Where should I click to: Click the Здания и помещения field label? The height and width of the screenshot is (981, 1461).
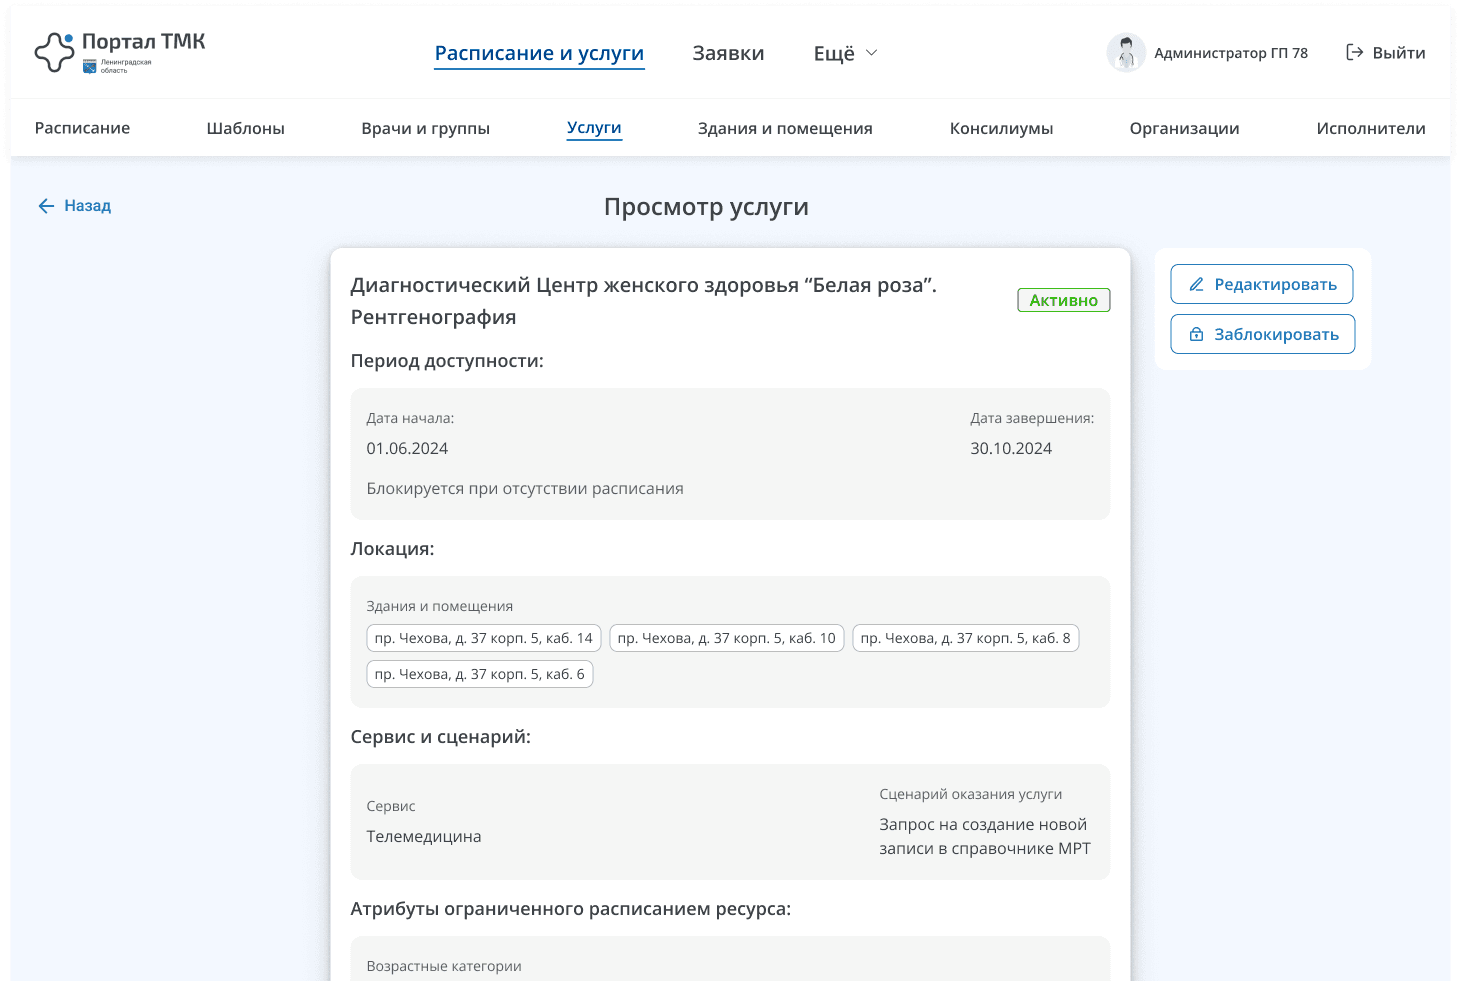pos(440,606)
